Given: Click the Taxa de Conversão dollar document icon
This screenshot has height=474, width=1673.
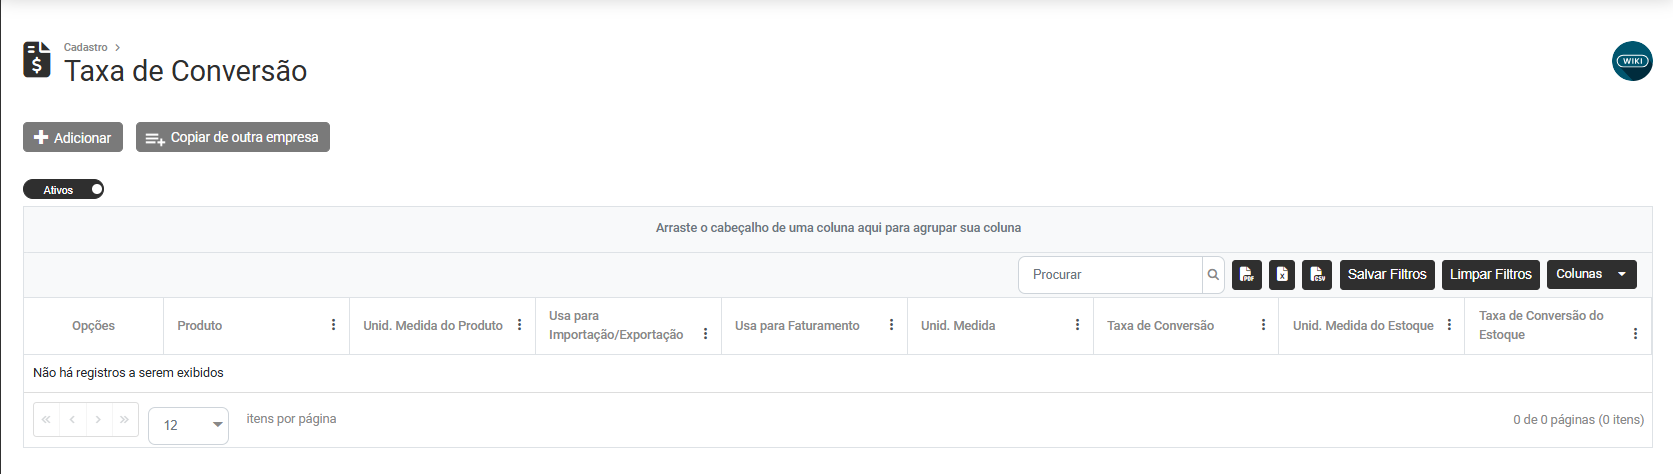Looking at the screenshot, I should coord(37,60).
